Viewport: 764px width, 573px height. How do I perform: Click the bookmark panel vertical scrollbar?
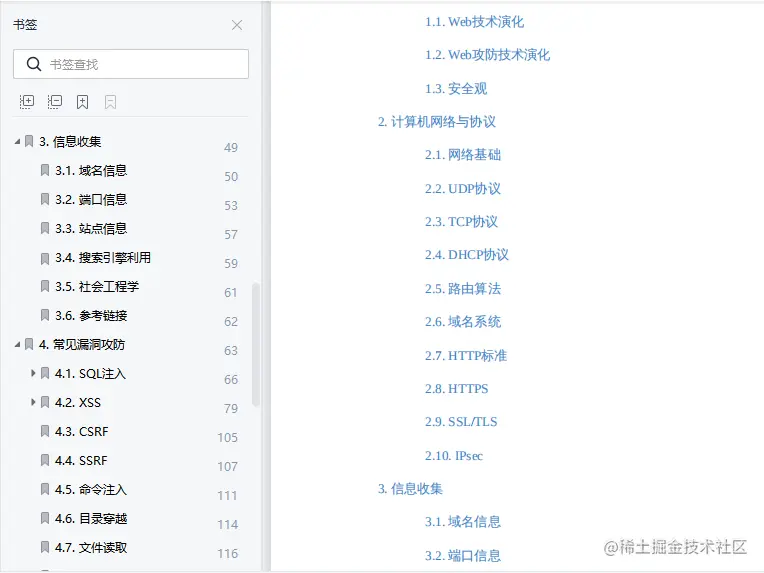click(256, 344)
